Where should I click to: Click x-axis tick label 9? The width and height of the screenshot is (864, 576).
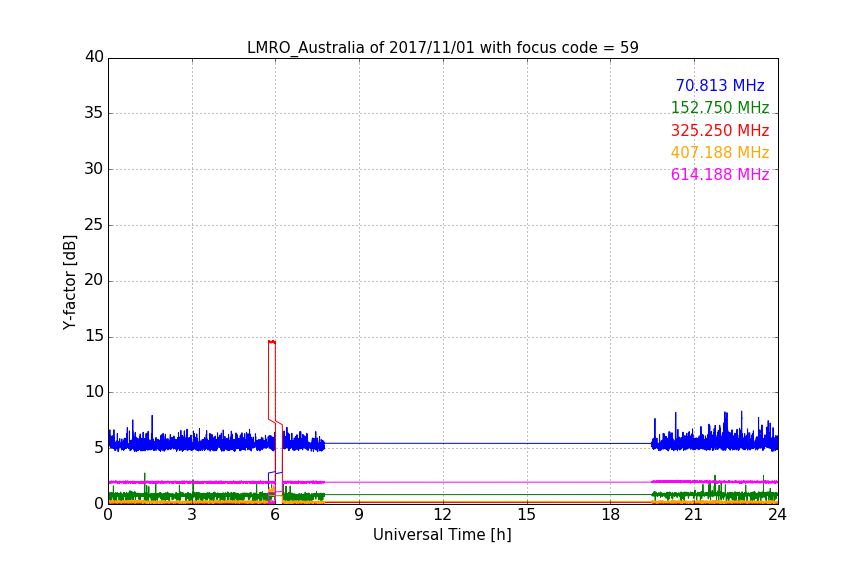pyautogui.click(x=359, y=515)
